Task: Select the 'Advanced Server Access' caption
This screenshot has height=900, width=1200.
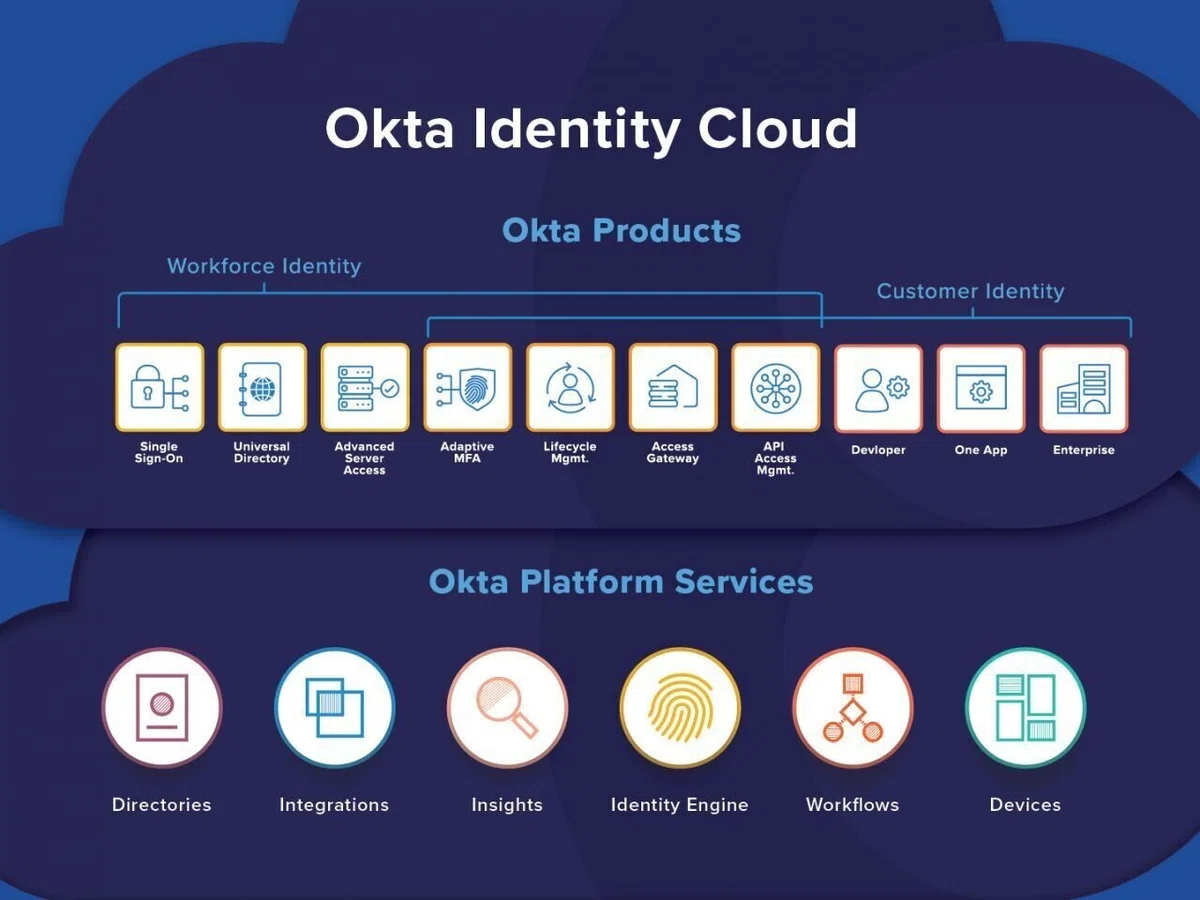Action: click(x=365, y=458)
